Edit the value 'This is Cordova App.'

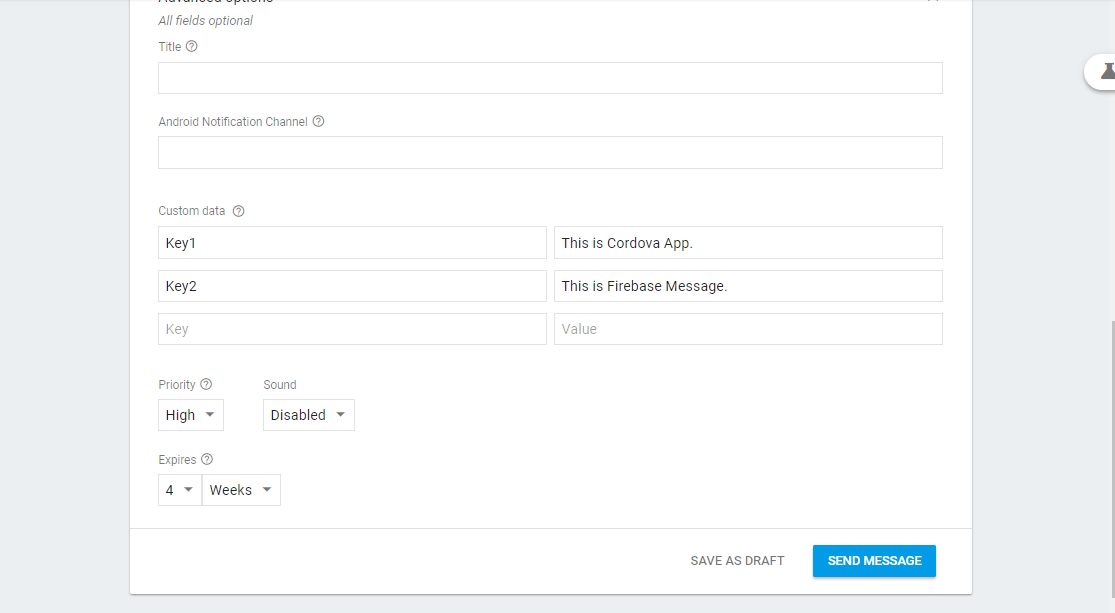coord(748,243)
